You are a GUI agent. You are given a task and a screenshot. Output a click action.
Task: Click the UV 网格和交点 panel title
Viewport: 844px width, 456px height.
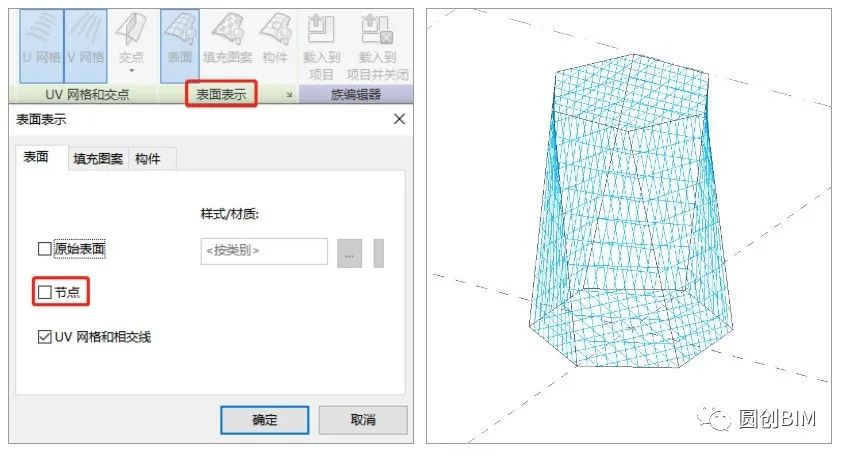(87, 95)
